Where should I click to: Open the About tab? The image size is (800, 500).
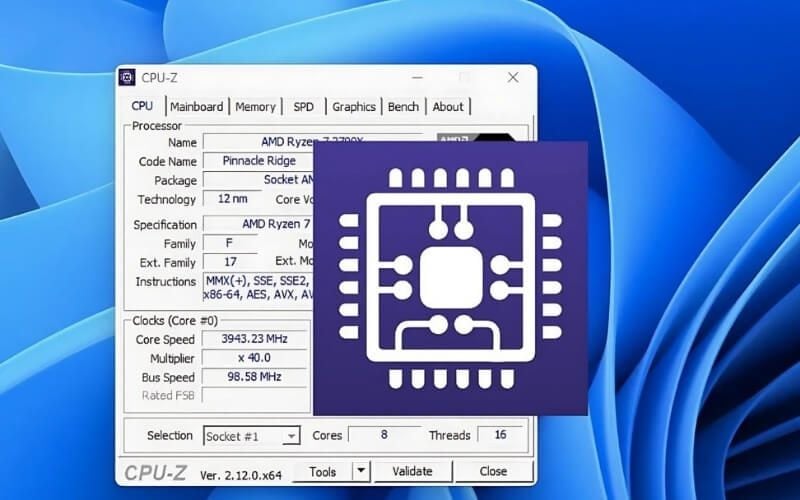448,107
